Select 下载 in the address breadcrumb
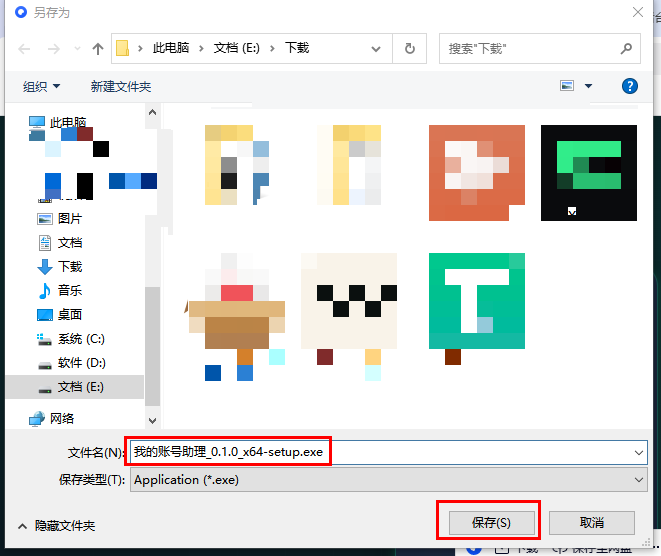This screenshot has width=661, height=556. [297, 48]
